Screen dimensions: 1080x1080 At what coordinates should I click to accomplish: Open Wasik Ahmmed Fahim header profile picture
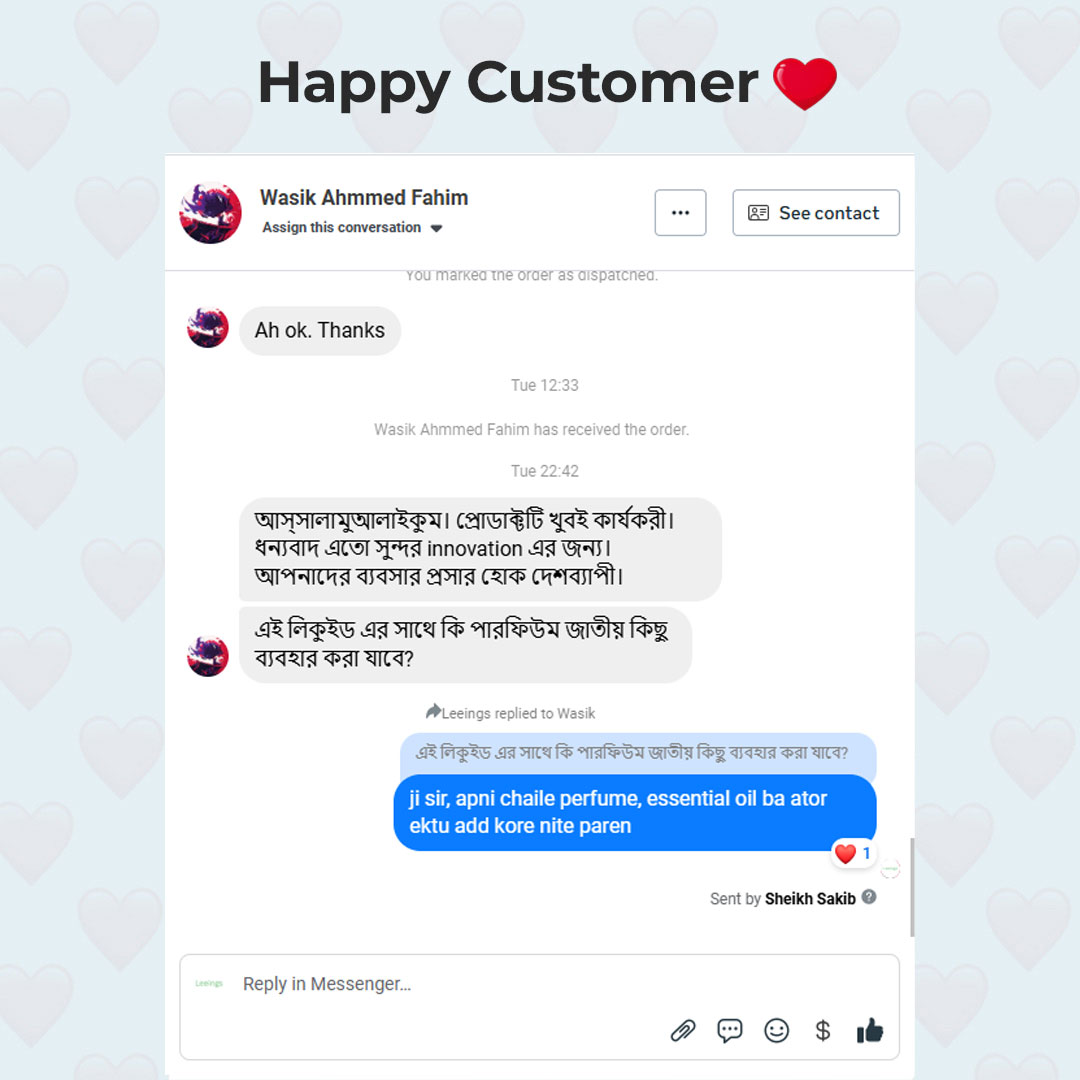[210, 213]
